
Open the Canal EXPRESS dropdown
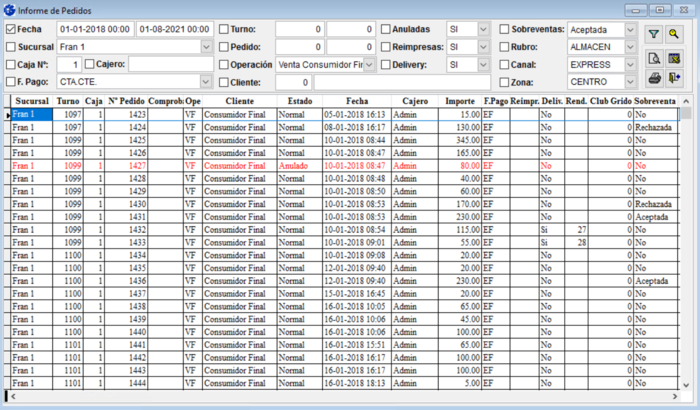coord(630,65)
